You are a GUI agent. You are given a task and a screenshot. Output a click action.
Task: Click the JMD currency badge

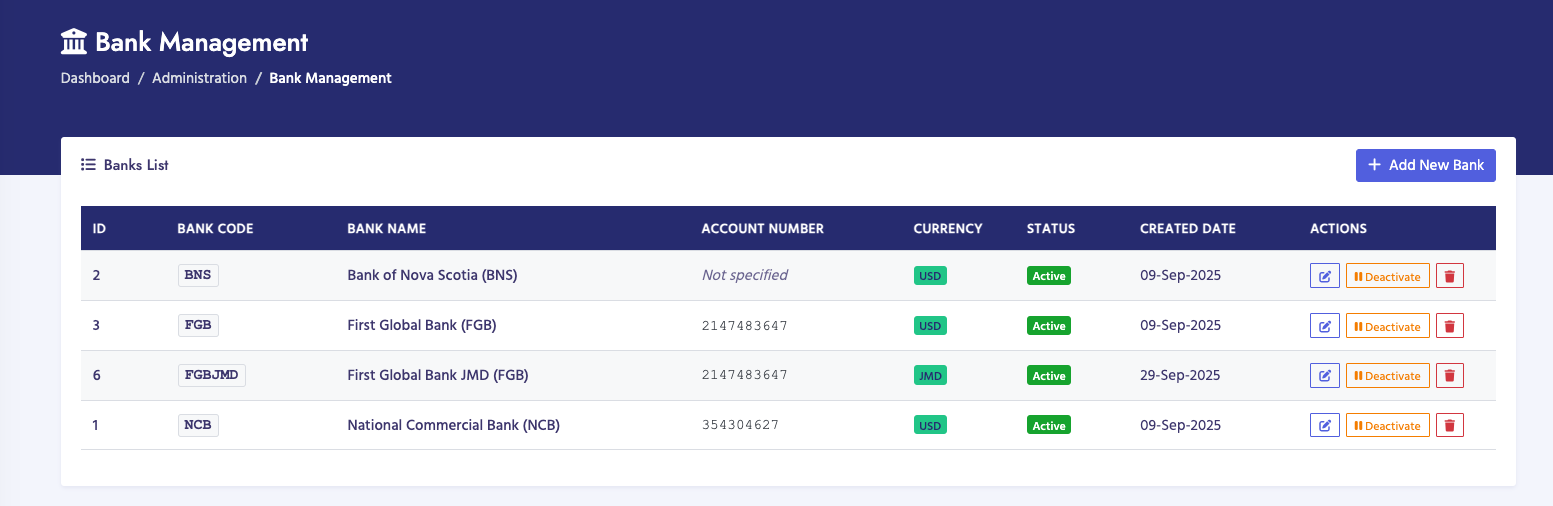930,376
